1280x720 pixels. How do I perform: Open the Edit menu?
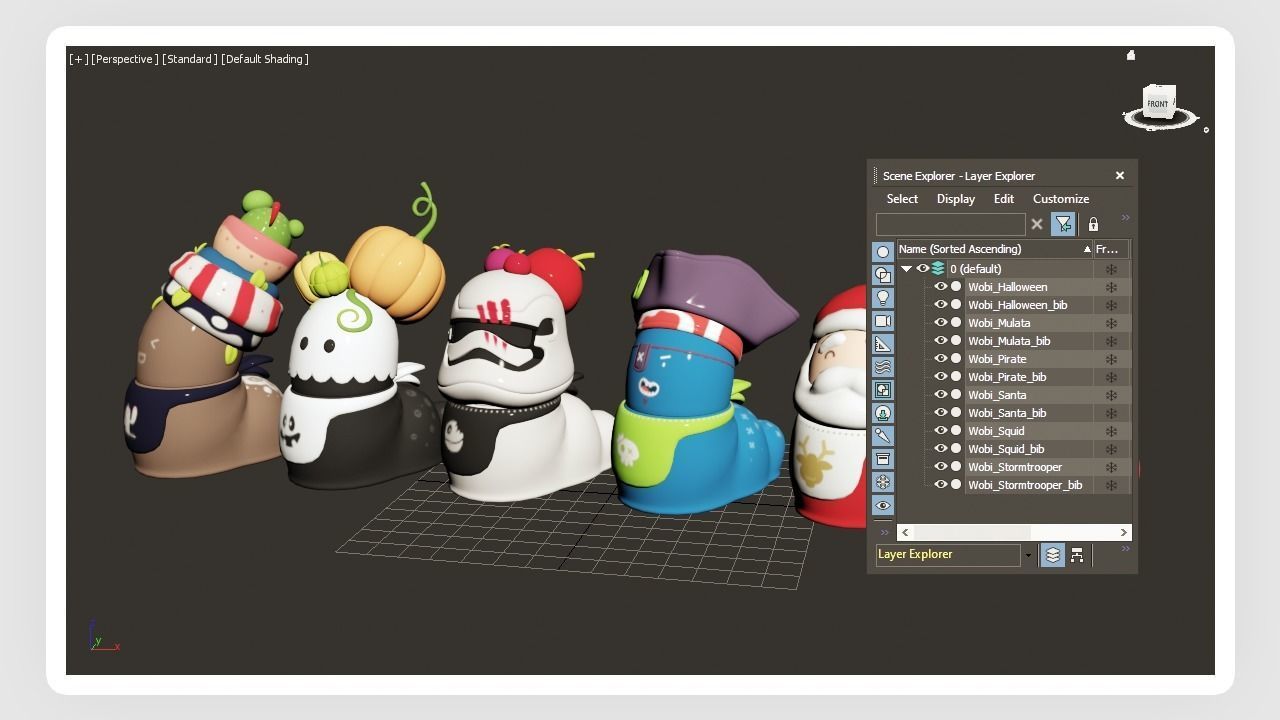pos(1004,199)
